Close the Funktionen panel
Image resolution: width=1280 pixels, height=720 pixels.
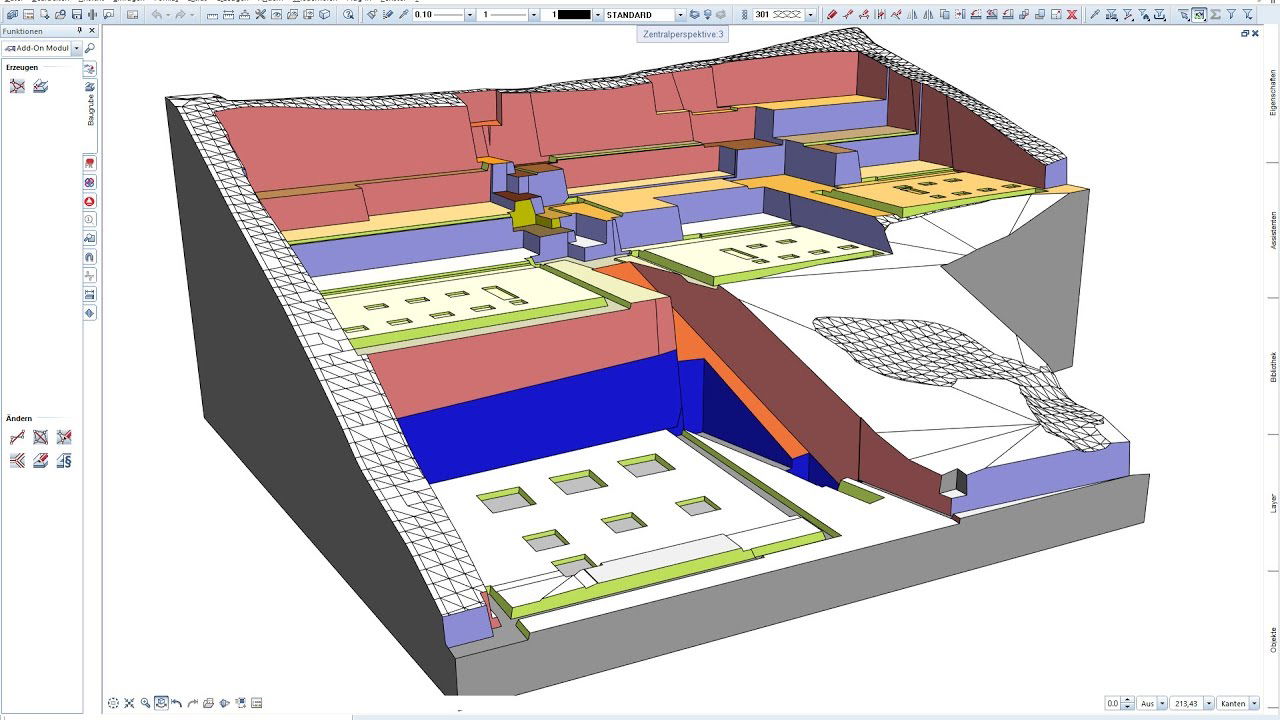click(92, 31)
